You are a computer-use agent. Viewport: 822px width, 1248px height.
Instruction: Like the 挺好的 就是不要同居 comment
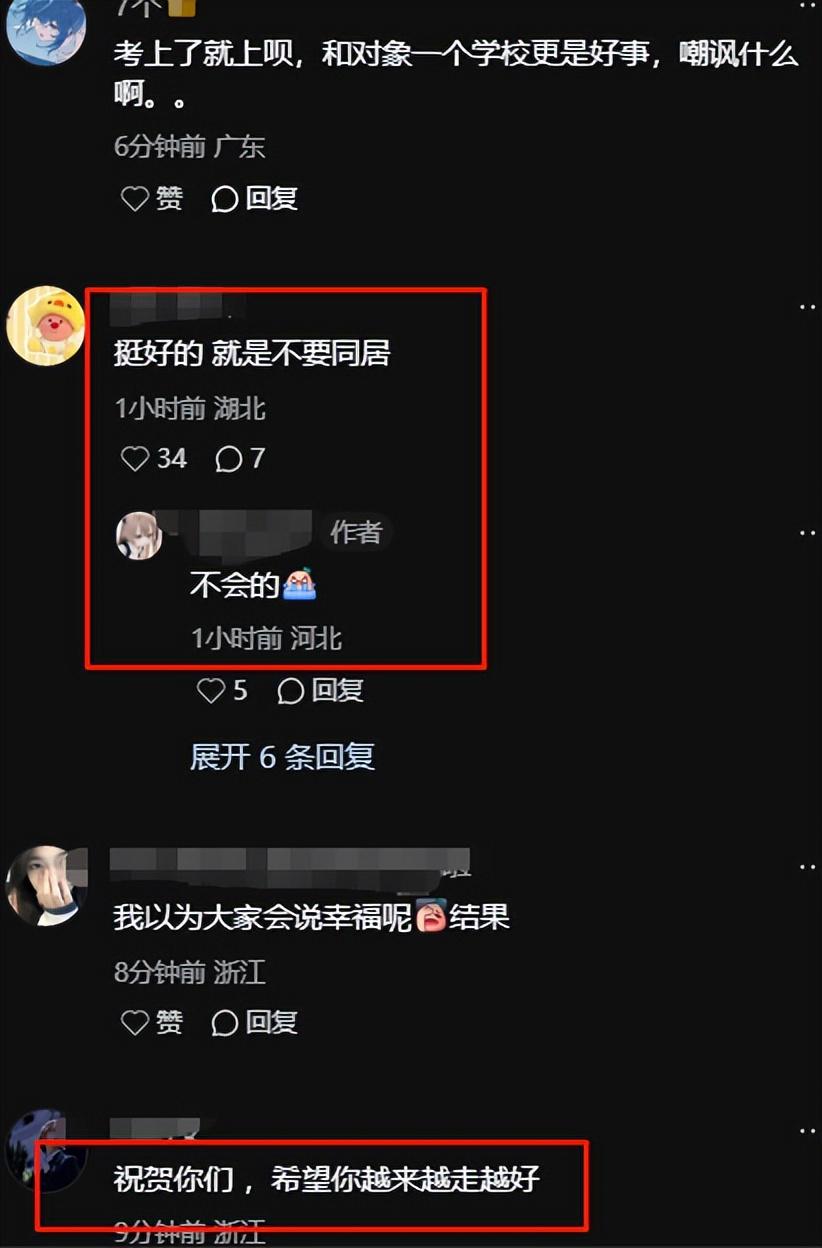pyautogui.click(x=154, y=458)
